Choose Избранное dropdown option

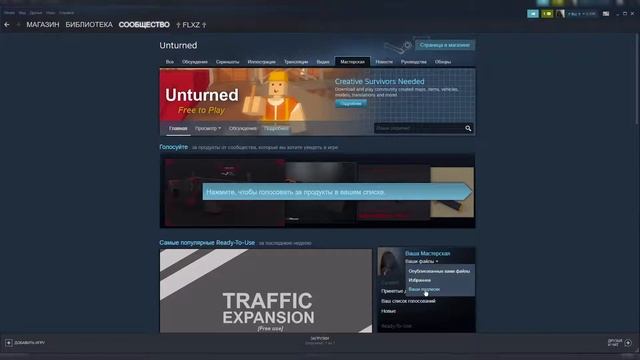point(420,280)
